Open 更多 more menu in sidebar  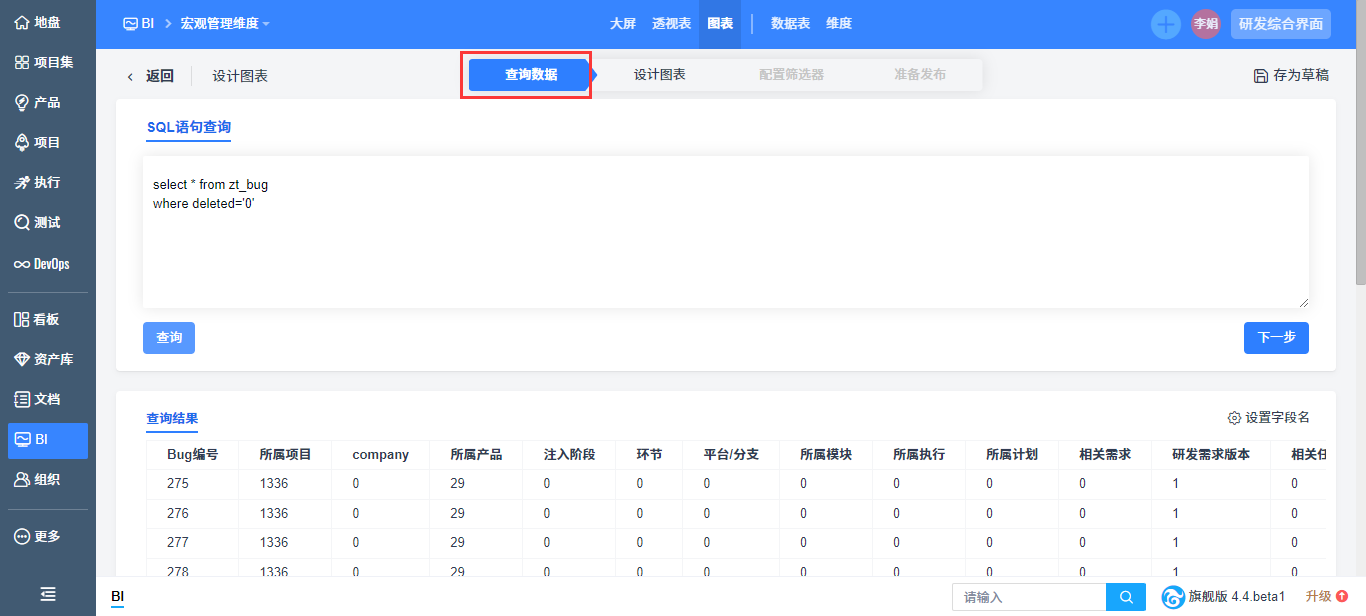(x=38, y=536)
